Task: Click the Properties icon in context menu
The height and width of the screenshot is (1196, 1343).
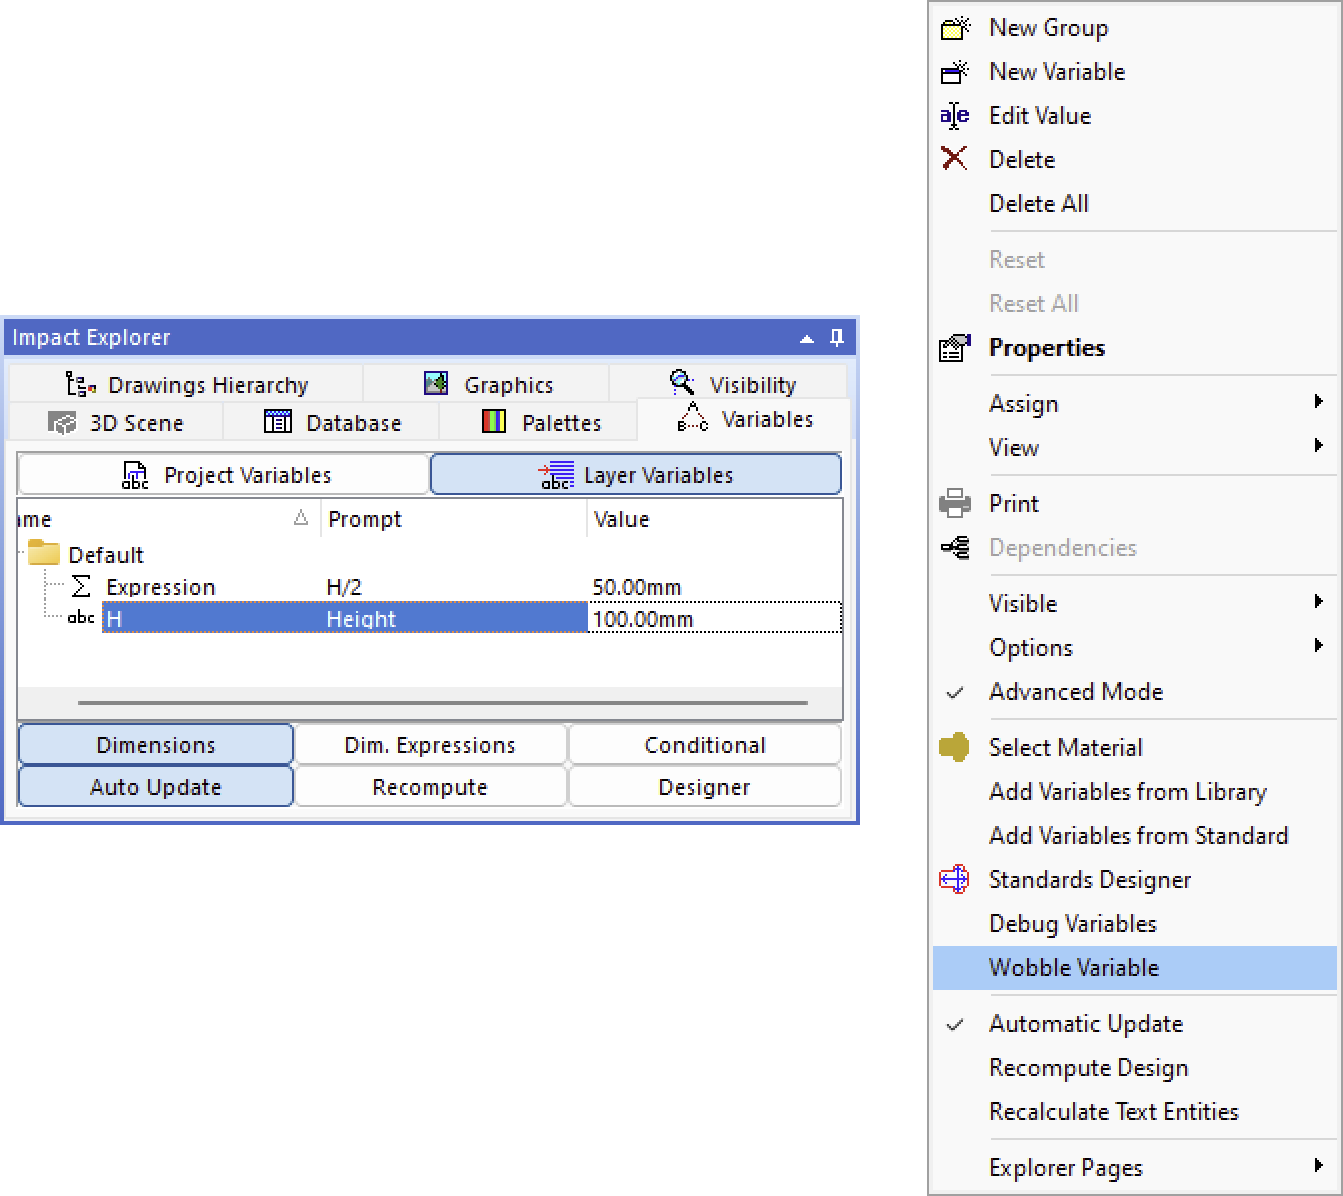Action: click(x=955, y=348)
